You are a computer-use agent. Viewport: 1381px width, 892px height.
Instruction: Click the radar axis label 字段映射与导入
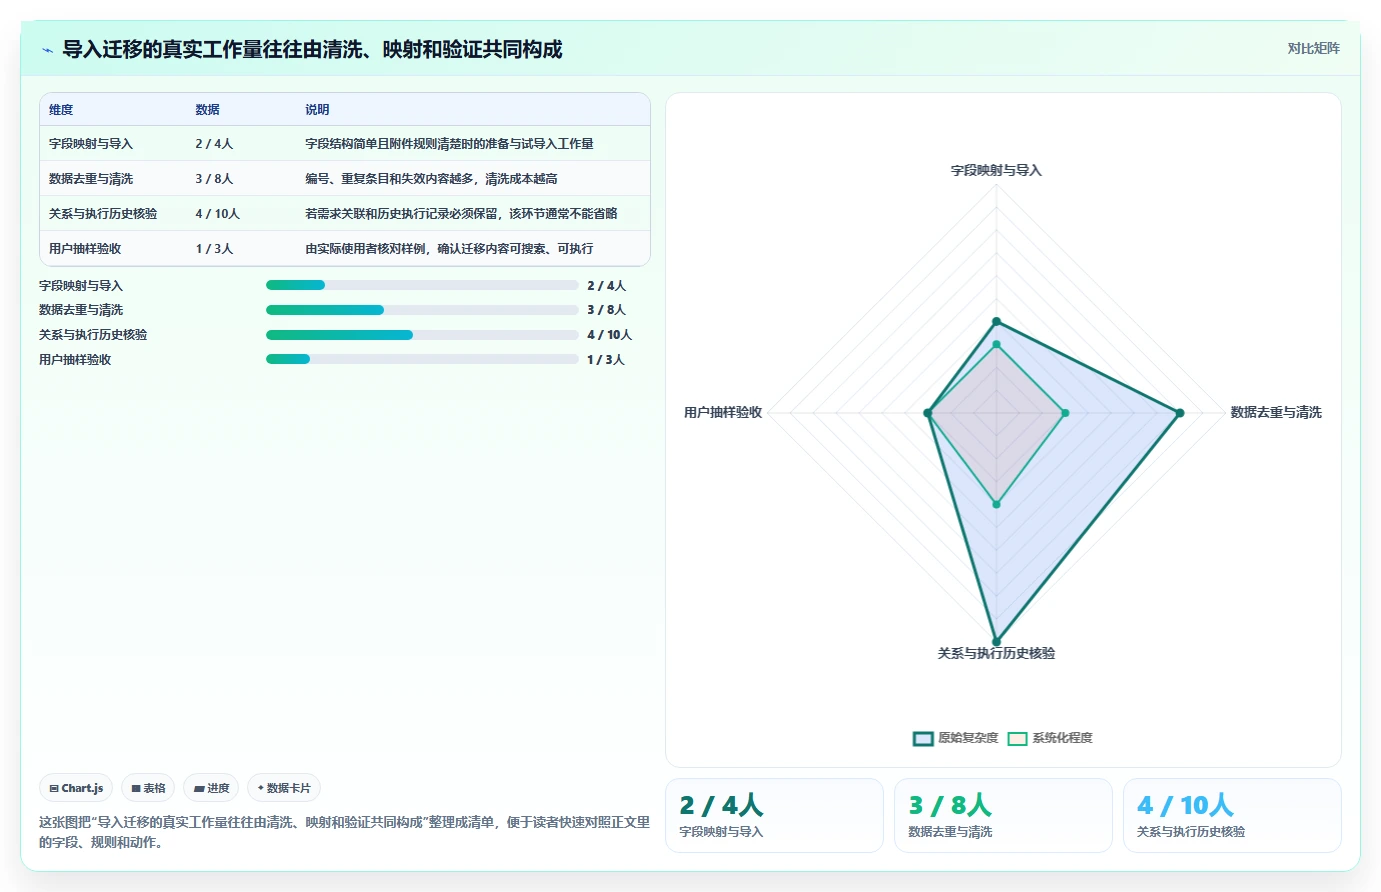pos(996,170)
